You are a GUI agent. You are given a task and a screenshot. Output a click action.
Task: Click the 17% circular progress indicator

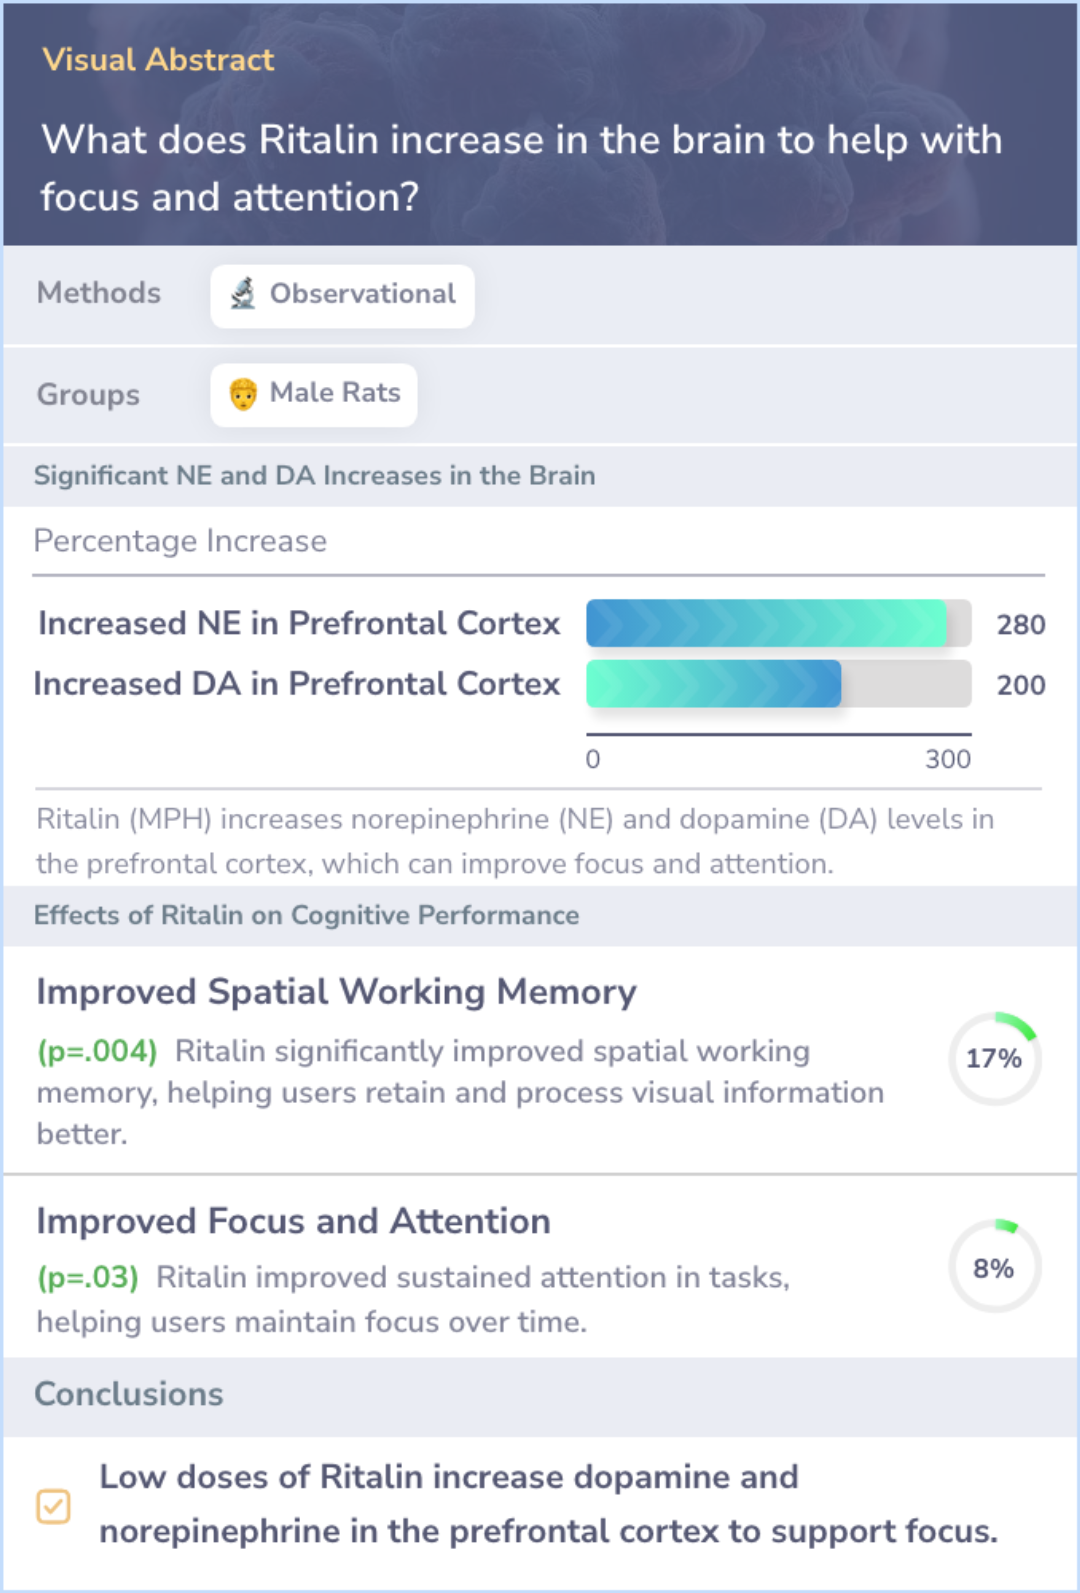point(994,1058)
